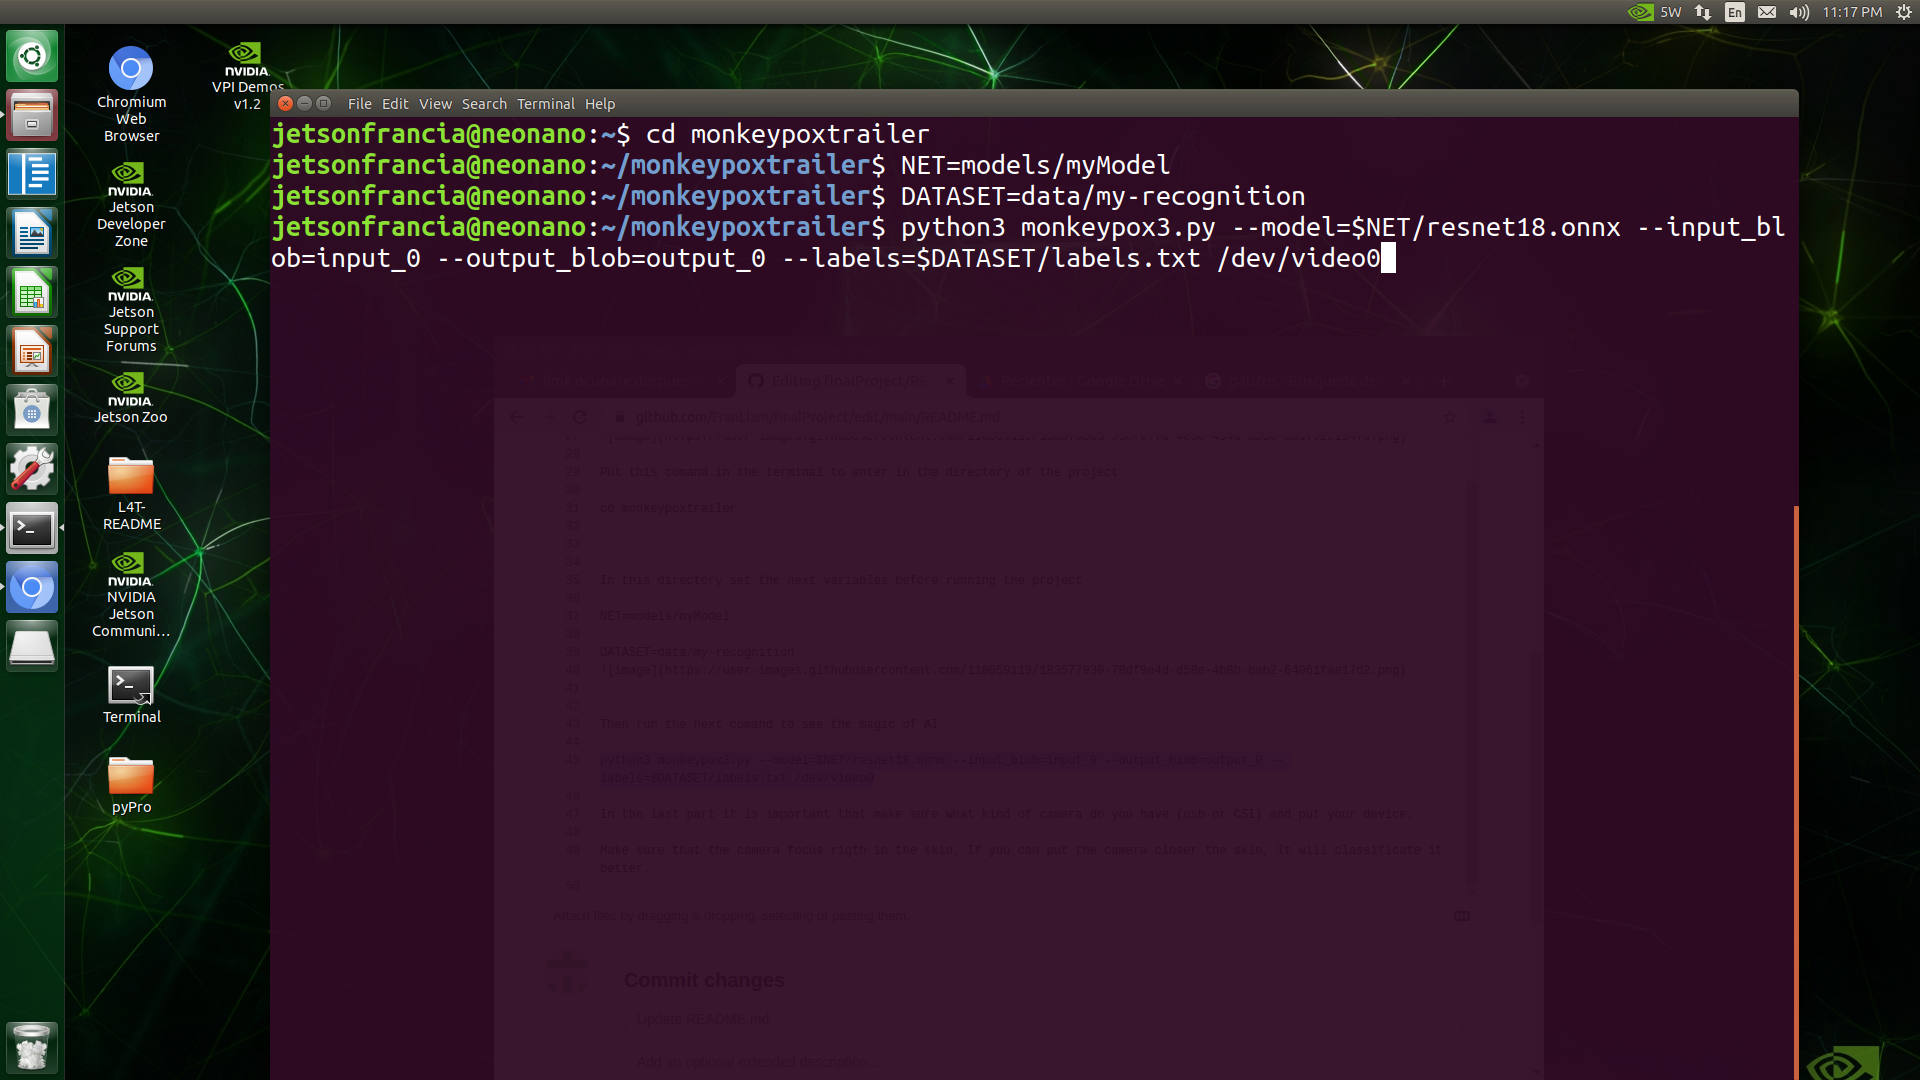Mute the system volume speaker

1798,12
